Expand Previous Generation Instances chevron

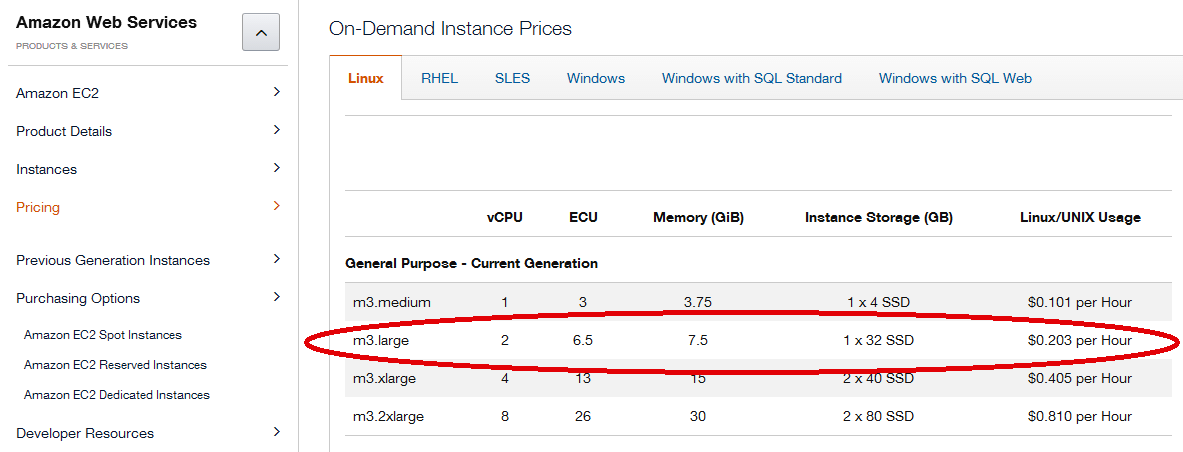(x=276, y=259)
